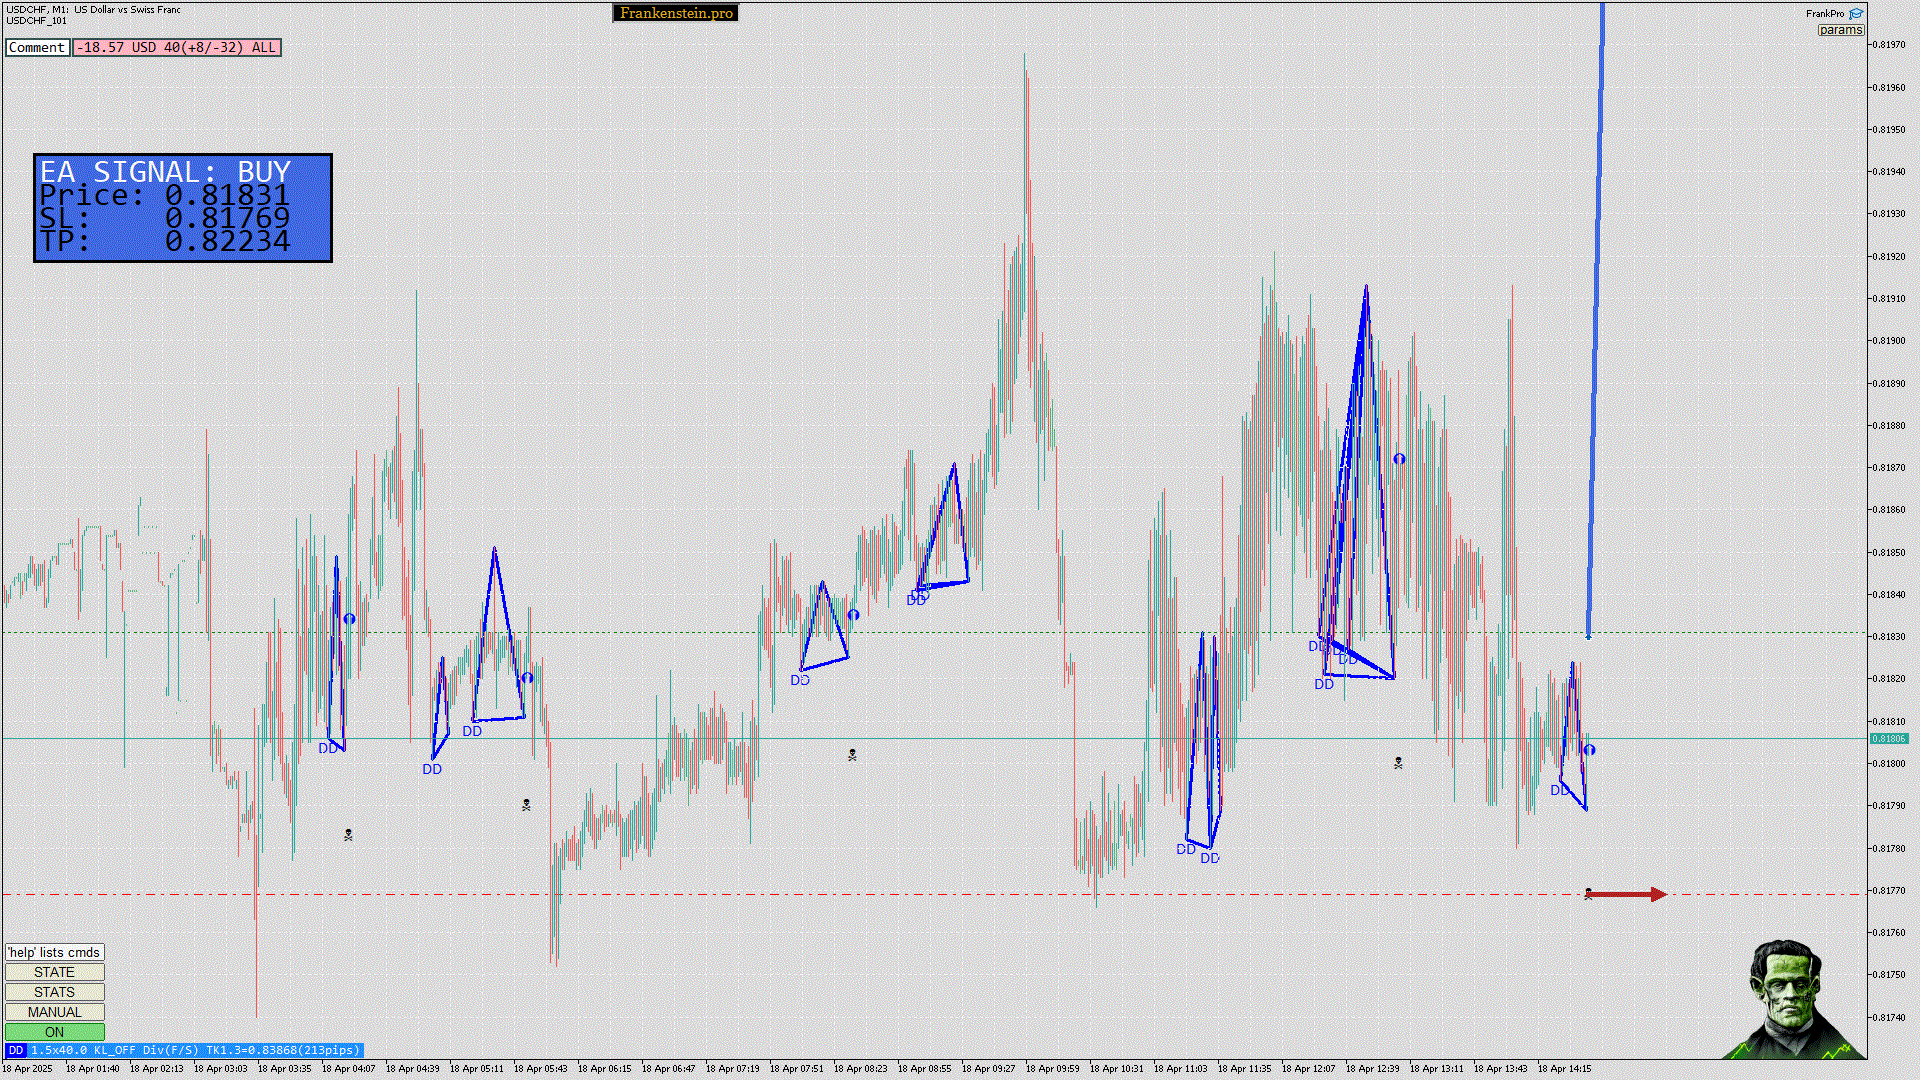Screen dimensions: 1920x1080
Task: Open the params panel
Action: click(1841, 30)
